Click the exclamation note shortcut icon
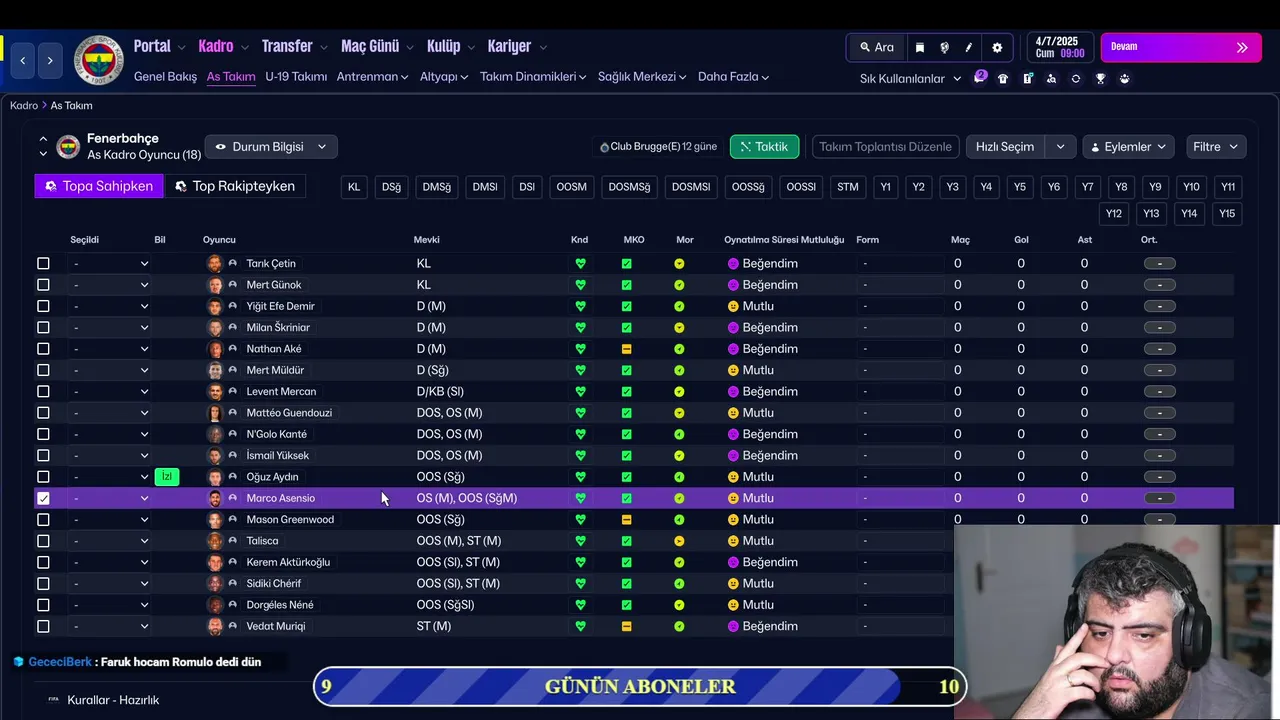The image size is (1280, 720). pyautogui.click(x=1027, y=78)
